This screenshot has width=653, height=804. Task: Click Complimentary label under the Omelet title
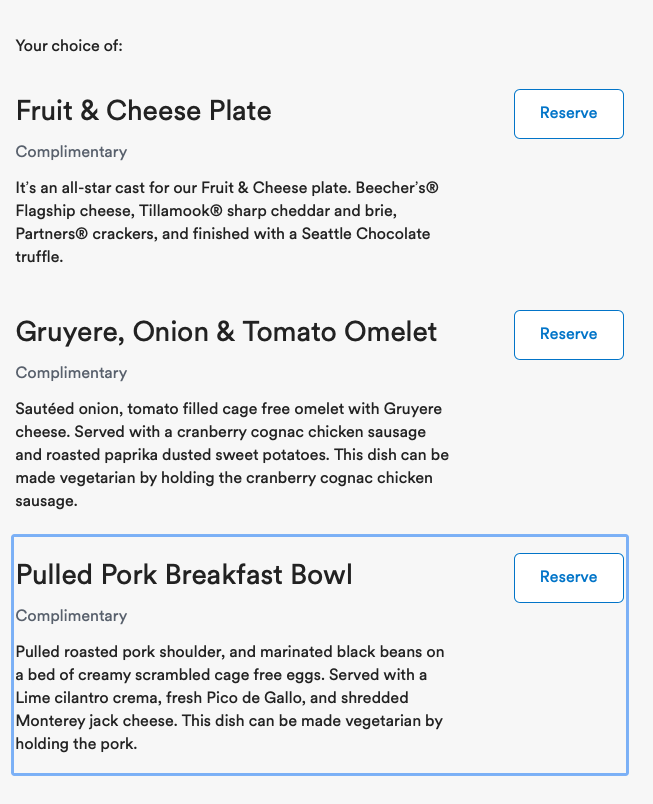(x=71, y=373)
